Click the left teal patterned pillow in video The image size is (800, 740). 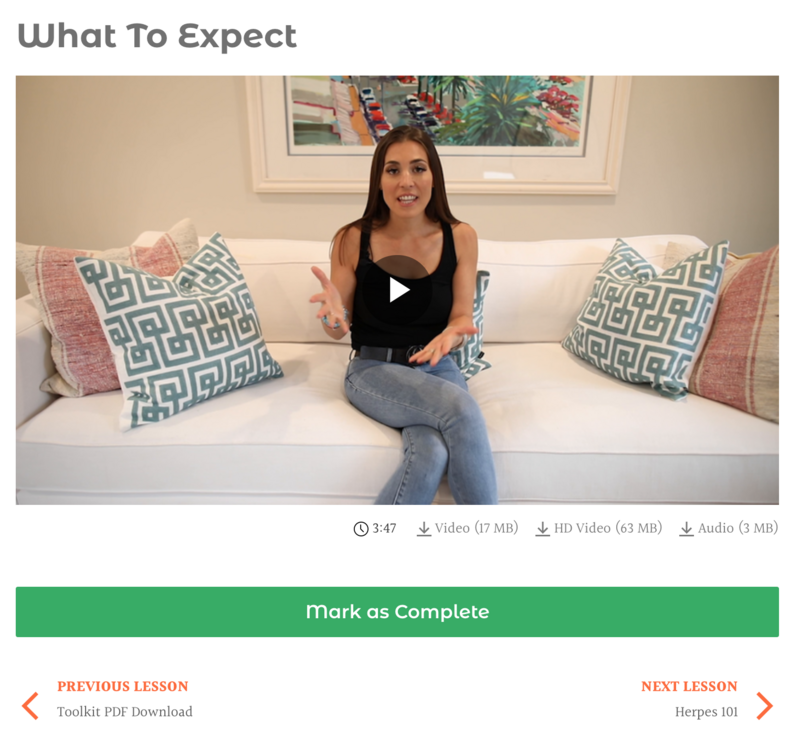(179, 331)
